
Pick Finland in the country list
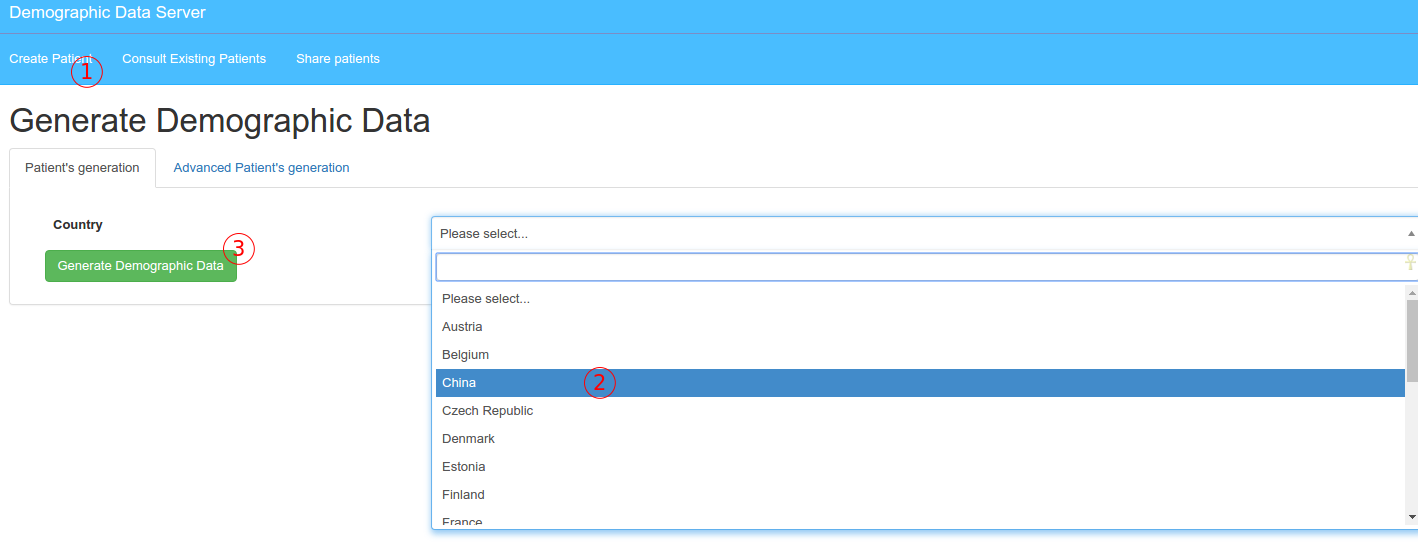pyautogui.click(x=463, y=495)
